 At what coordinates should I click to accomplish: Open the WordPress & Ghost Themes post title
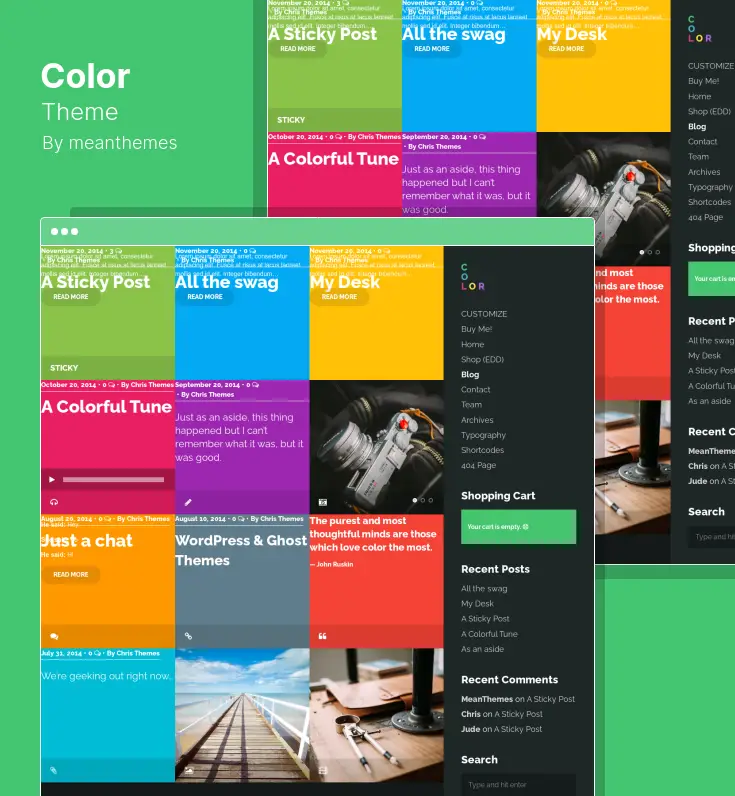tap(241, 550)
